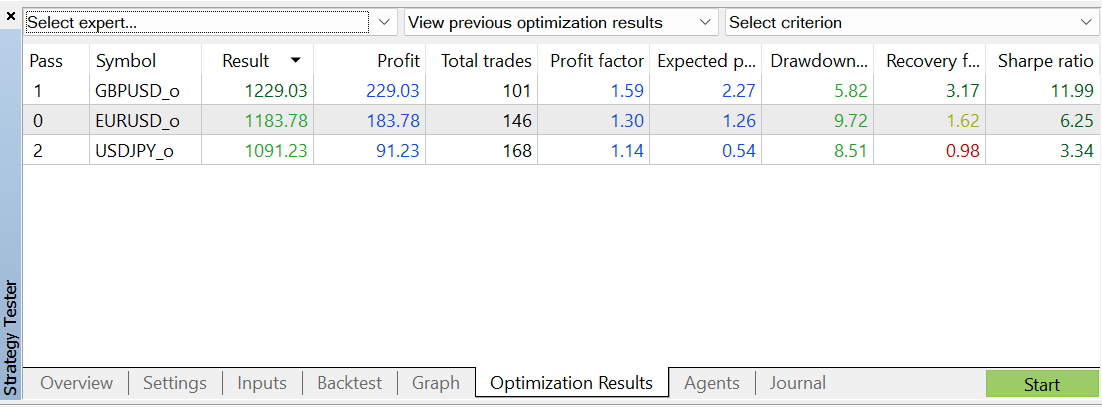Sort by the Sharpe ratio column

click(1045, 61)
